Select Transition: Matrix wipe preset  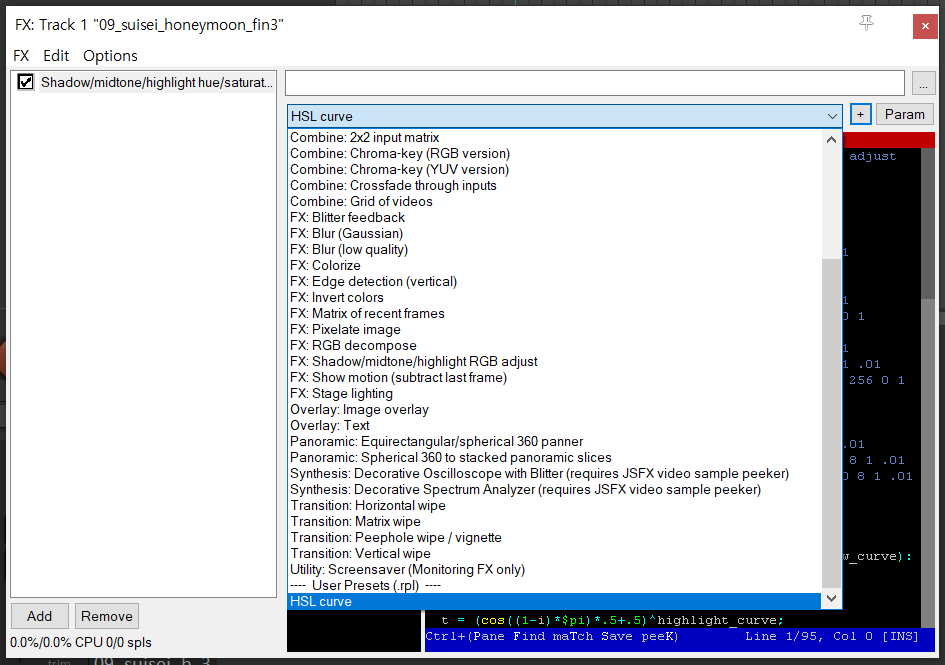click(554, 521)
